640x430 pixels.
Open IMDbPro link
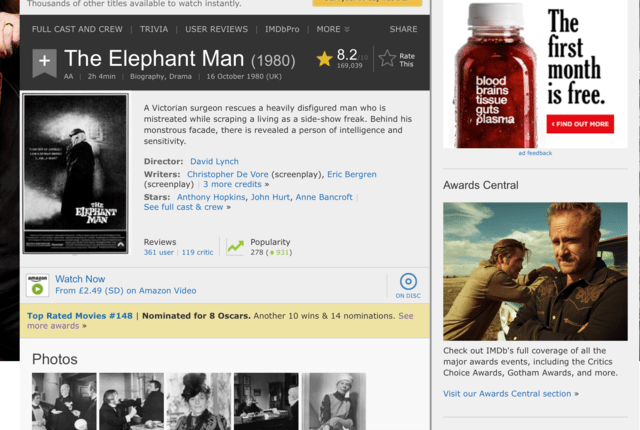coord(282,29)
